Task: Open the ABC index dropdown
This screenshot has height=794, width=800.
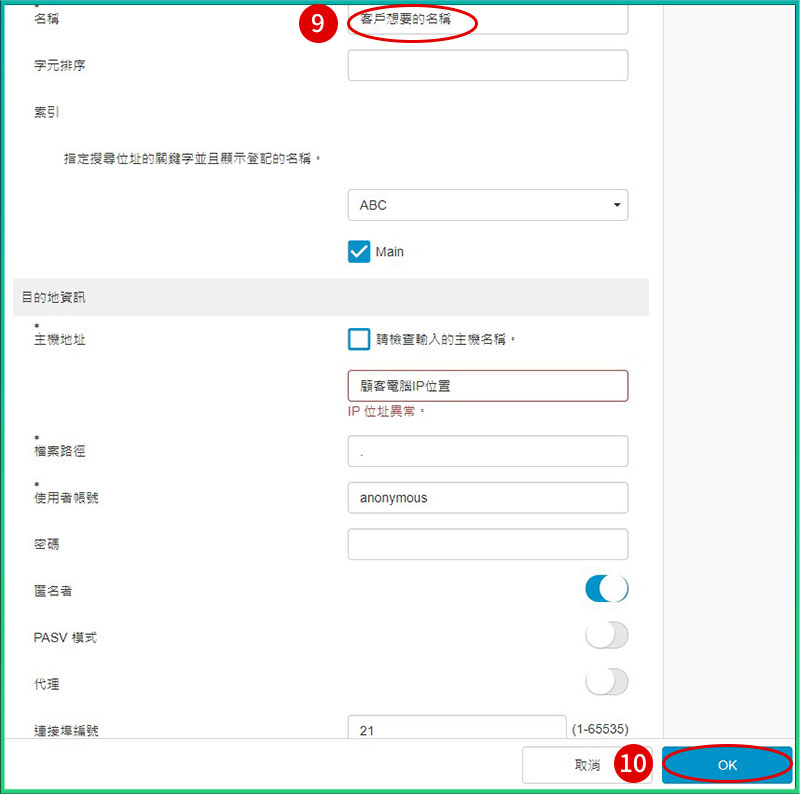Action: point(487,205)
